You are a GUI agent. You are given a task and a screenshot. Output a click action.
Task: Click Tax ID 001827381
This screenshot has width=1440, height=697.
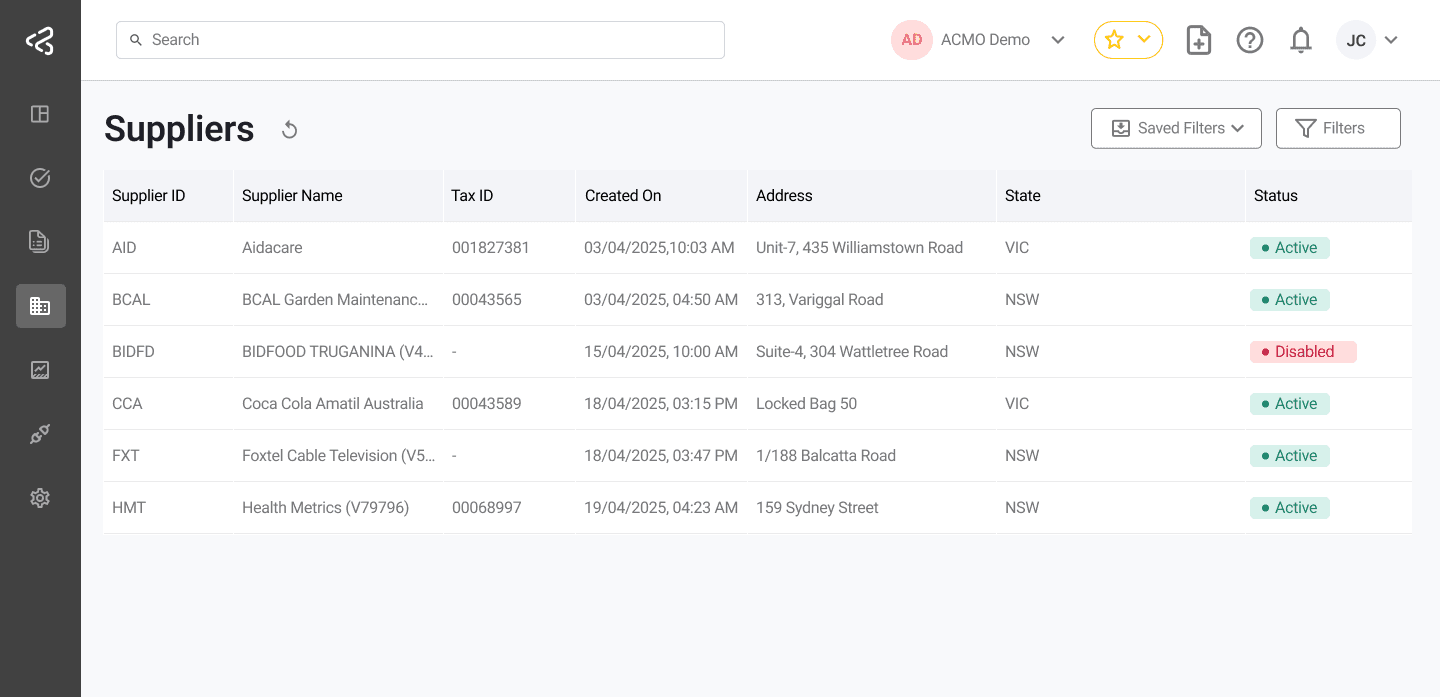tap(491, 248)
